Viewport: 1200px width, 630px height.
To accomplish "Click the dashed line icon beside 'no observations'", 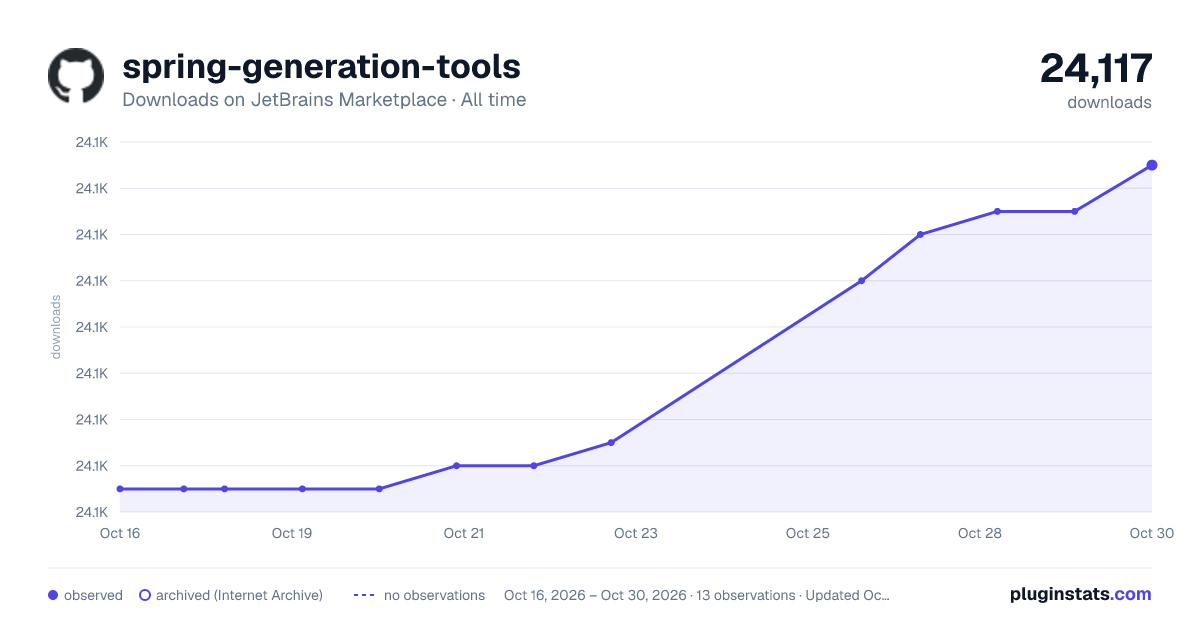I will (364, 595).
